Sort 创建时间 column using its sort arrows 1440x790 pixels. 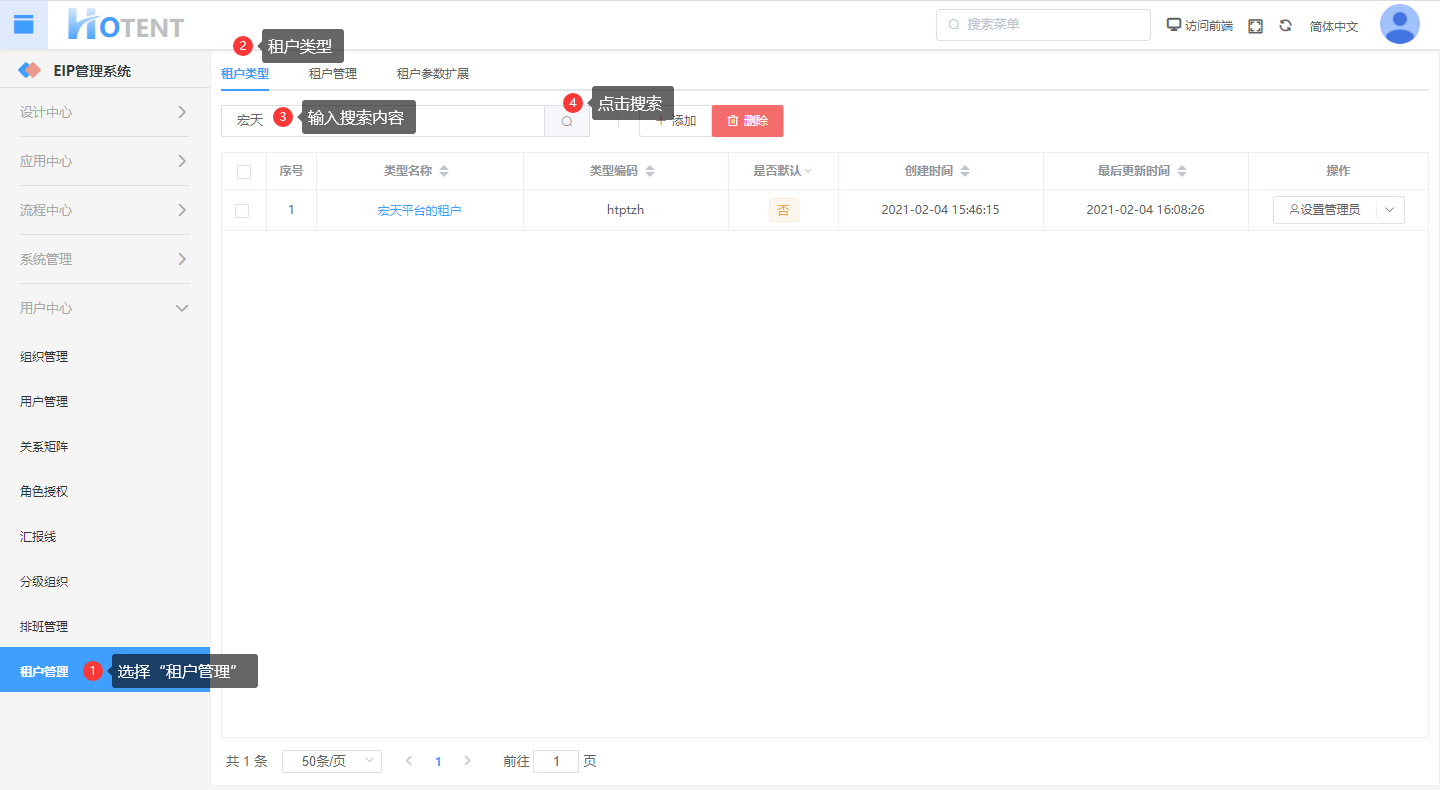tap(964, 171)
